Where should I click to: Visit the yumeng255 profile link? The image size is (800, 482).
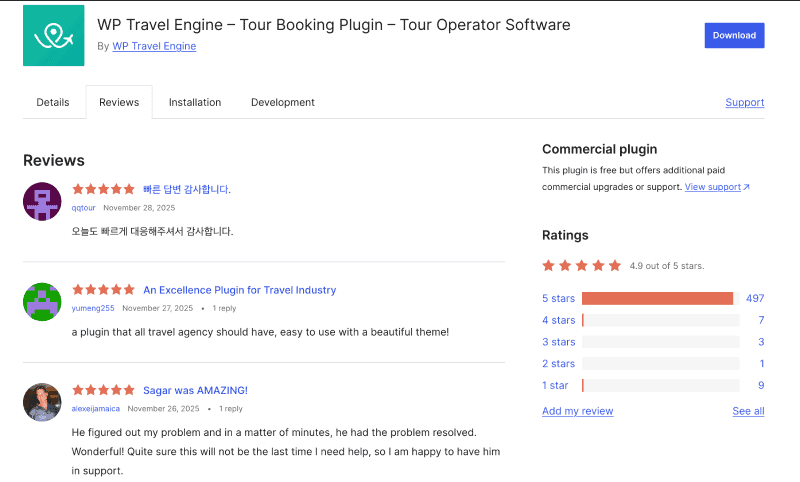click(x=93, y=308)
